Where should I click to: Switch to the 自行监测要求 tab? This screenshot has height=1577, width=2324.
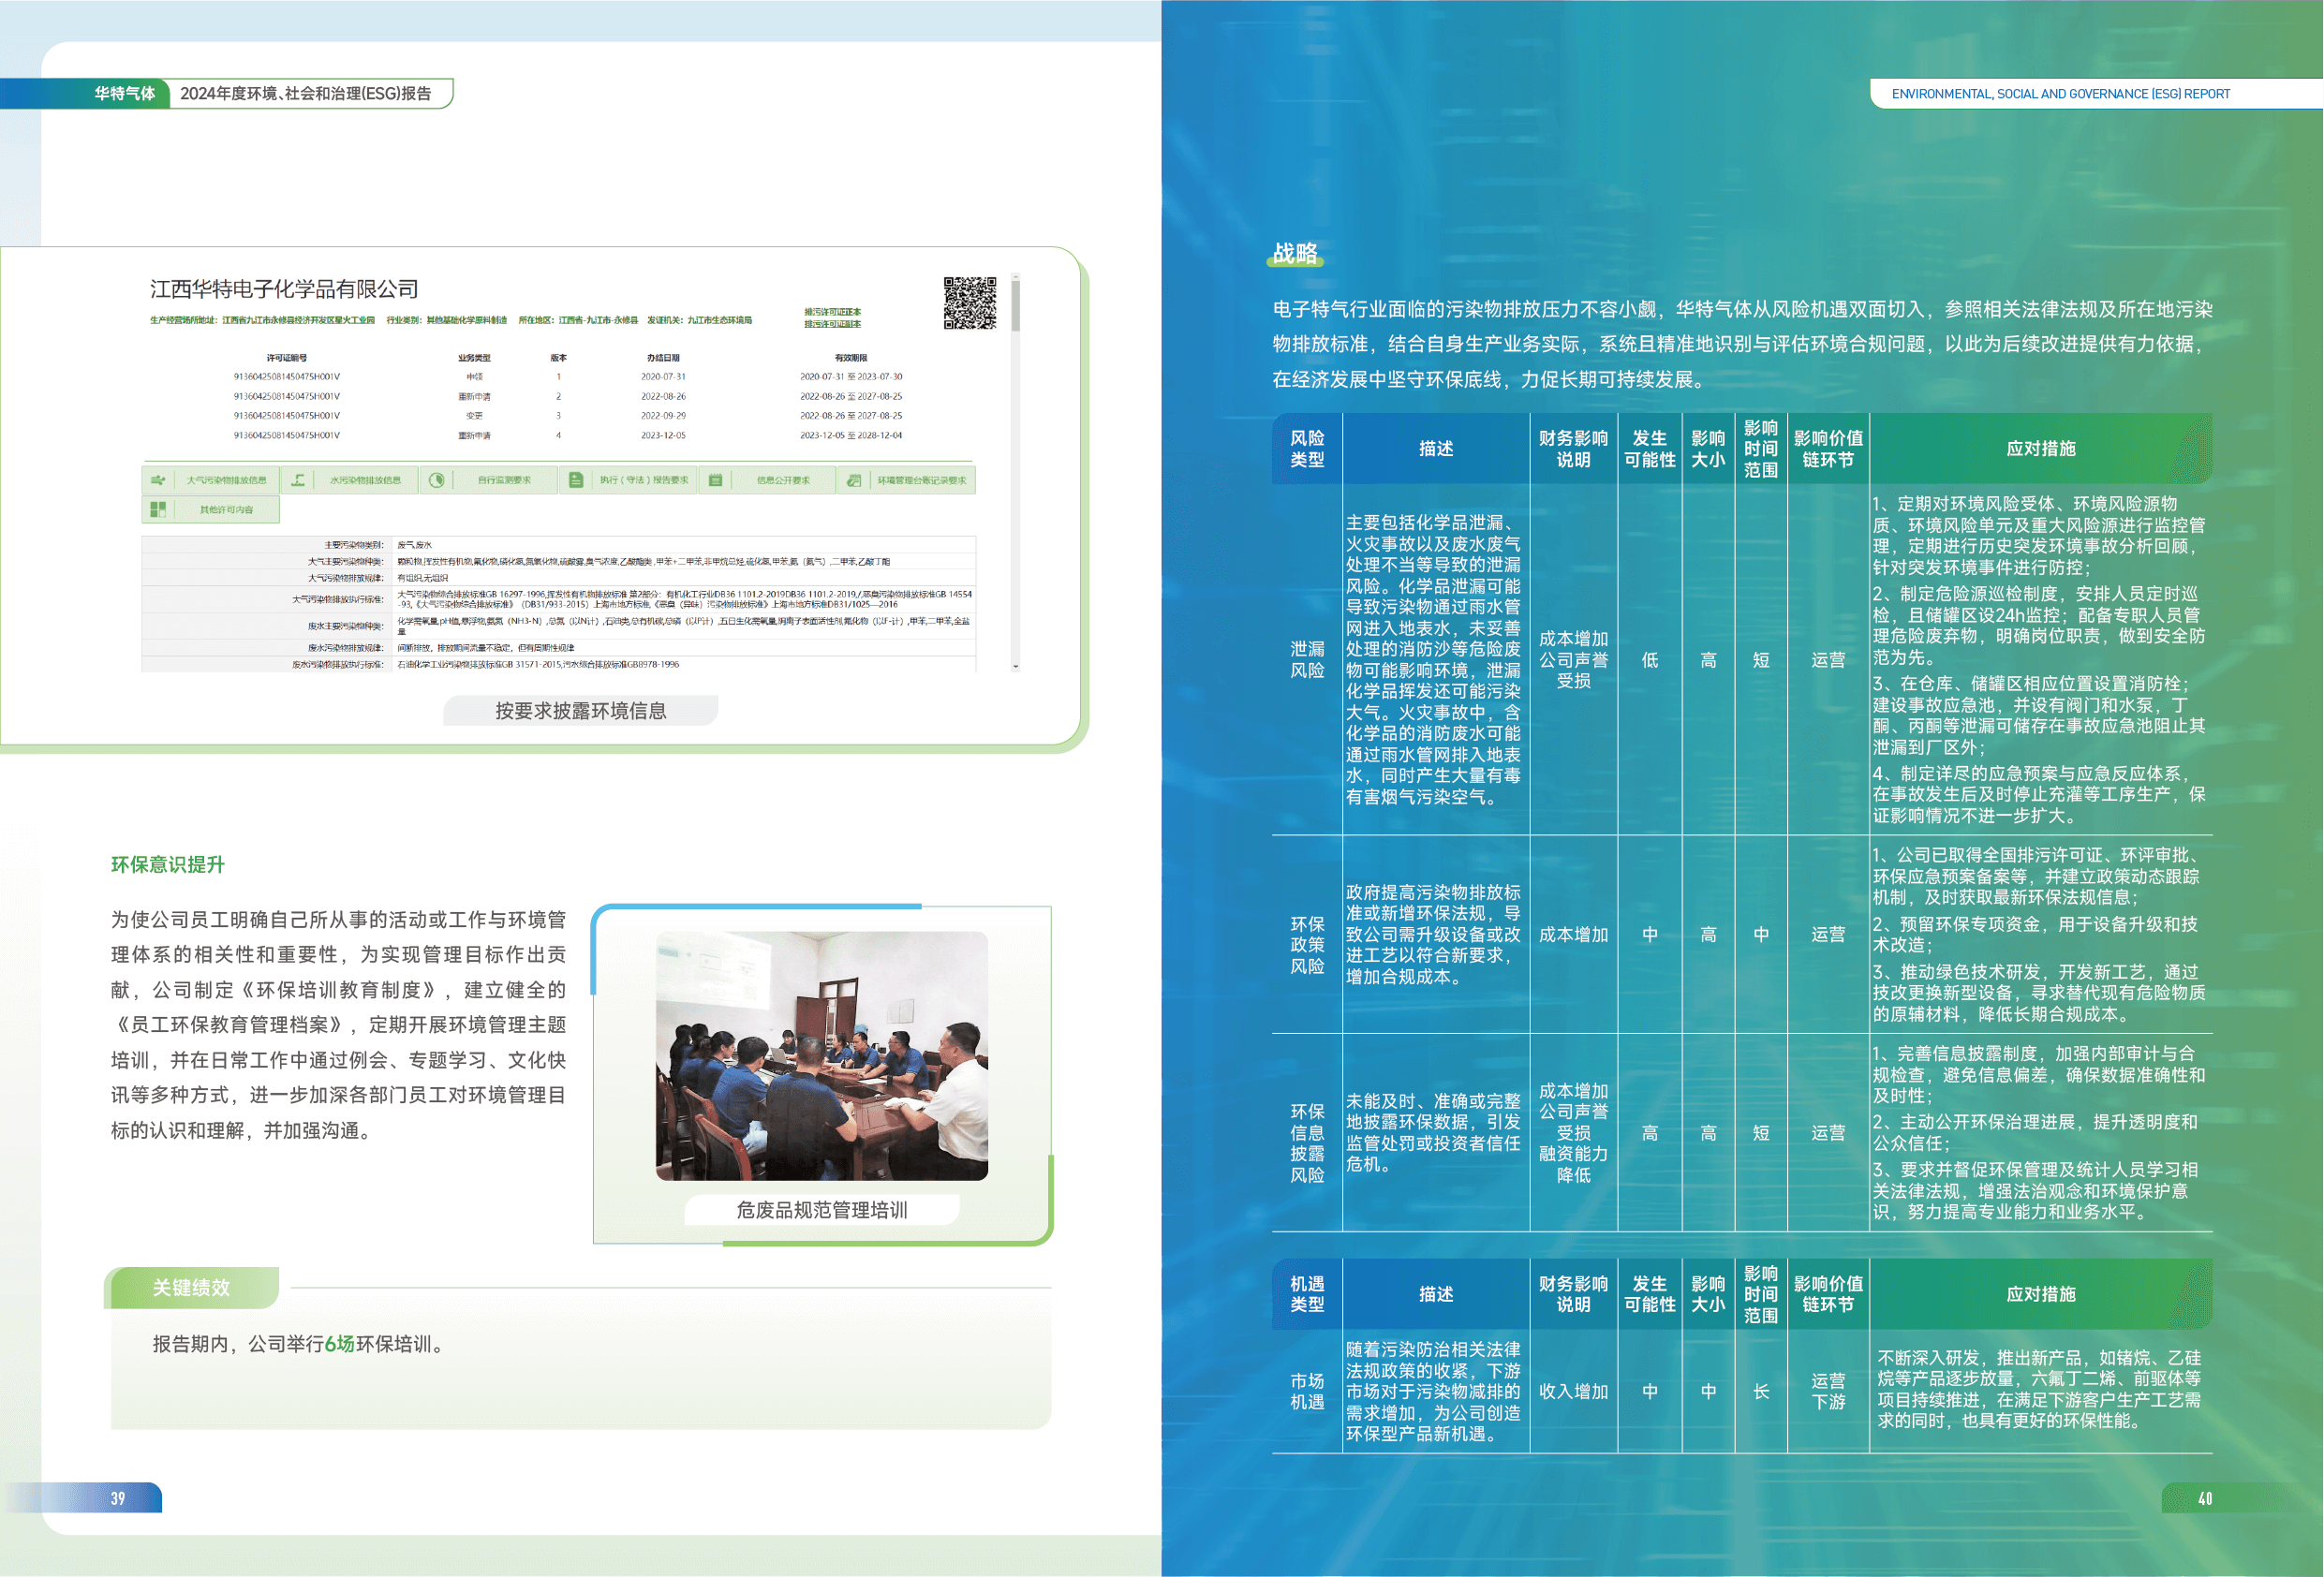504,480
